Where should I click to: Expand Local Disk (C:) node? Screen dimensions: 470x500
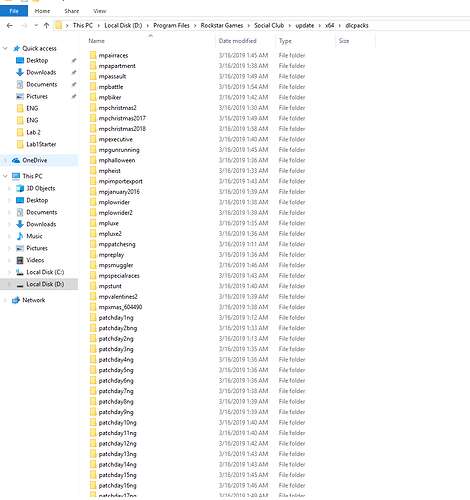point(9,272)
